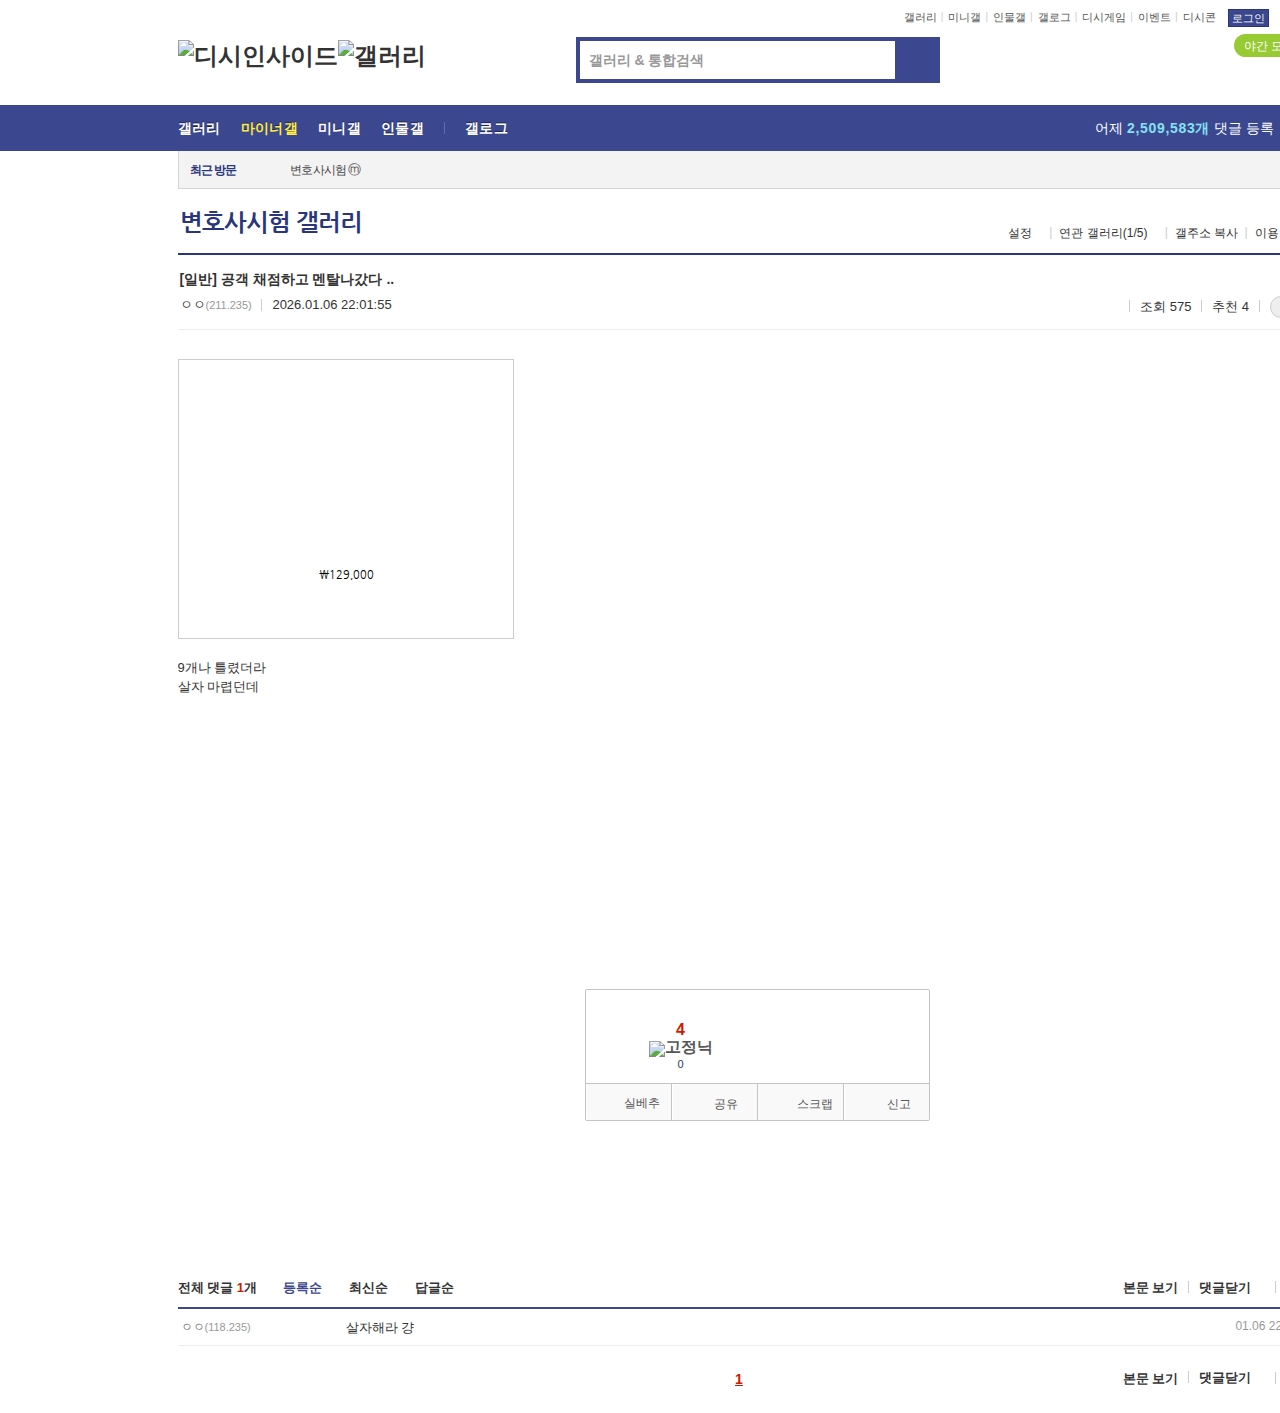1280x1413 pixels.
Task: Click the 추천 4 count in post header
Action: pos(1230,307)
